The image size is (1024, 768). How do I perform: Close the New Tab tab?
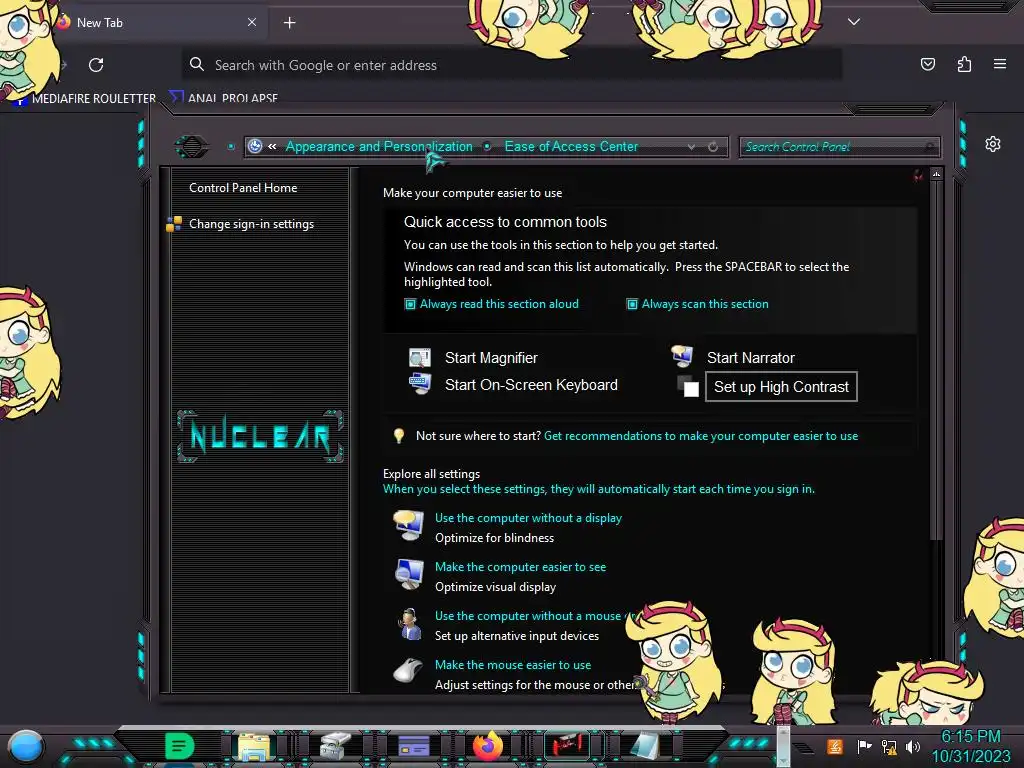coord(251,22)
